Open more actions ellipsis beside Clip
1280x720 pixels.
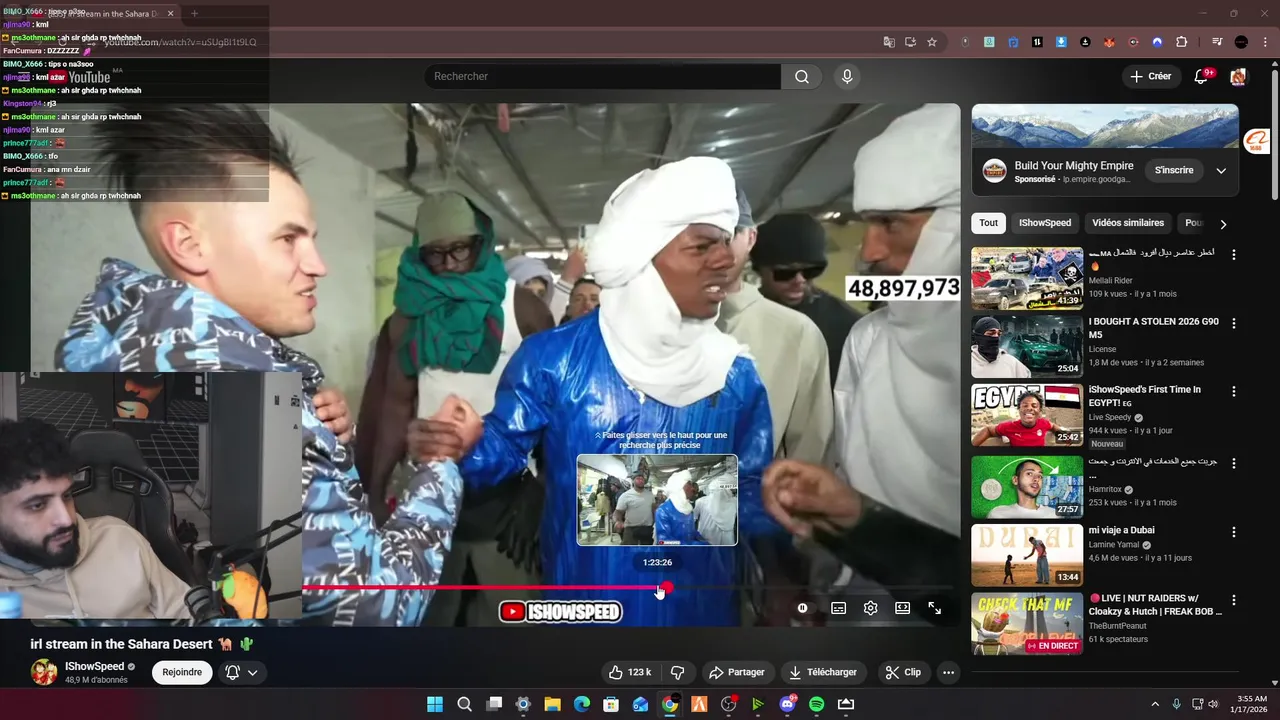[x=948, y=672]
